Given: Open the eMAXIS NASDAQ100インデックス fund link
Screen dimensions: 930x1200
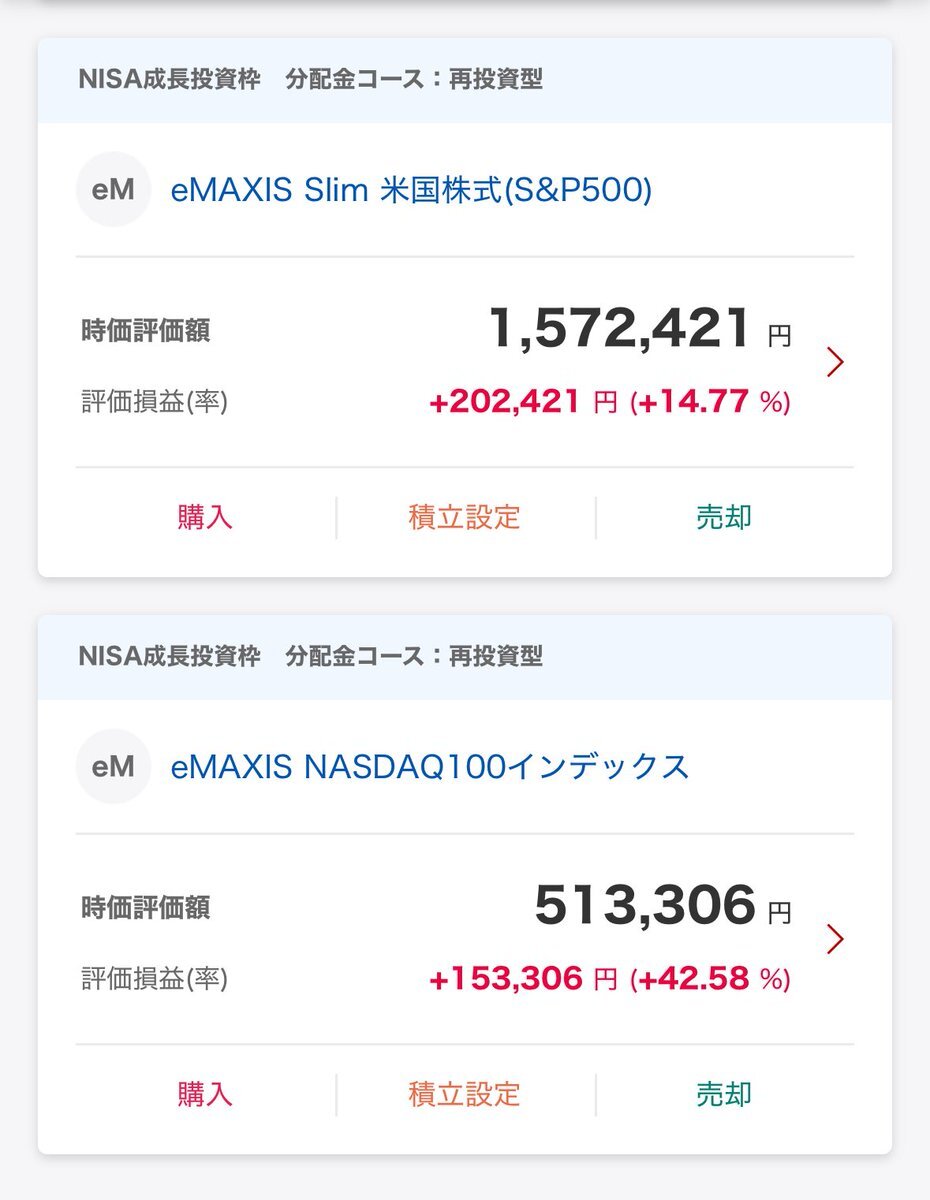Looking at the screenshot, I should 430,767.
